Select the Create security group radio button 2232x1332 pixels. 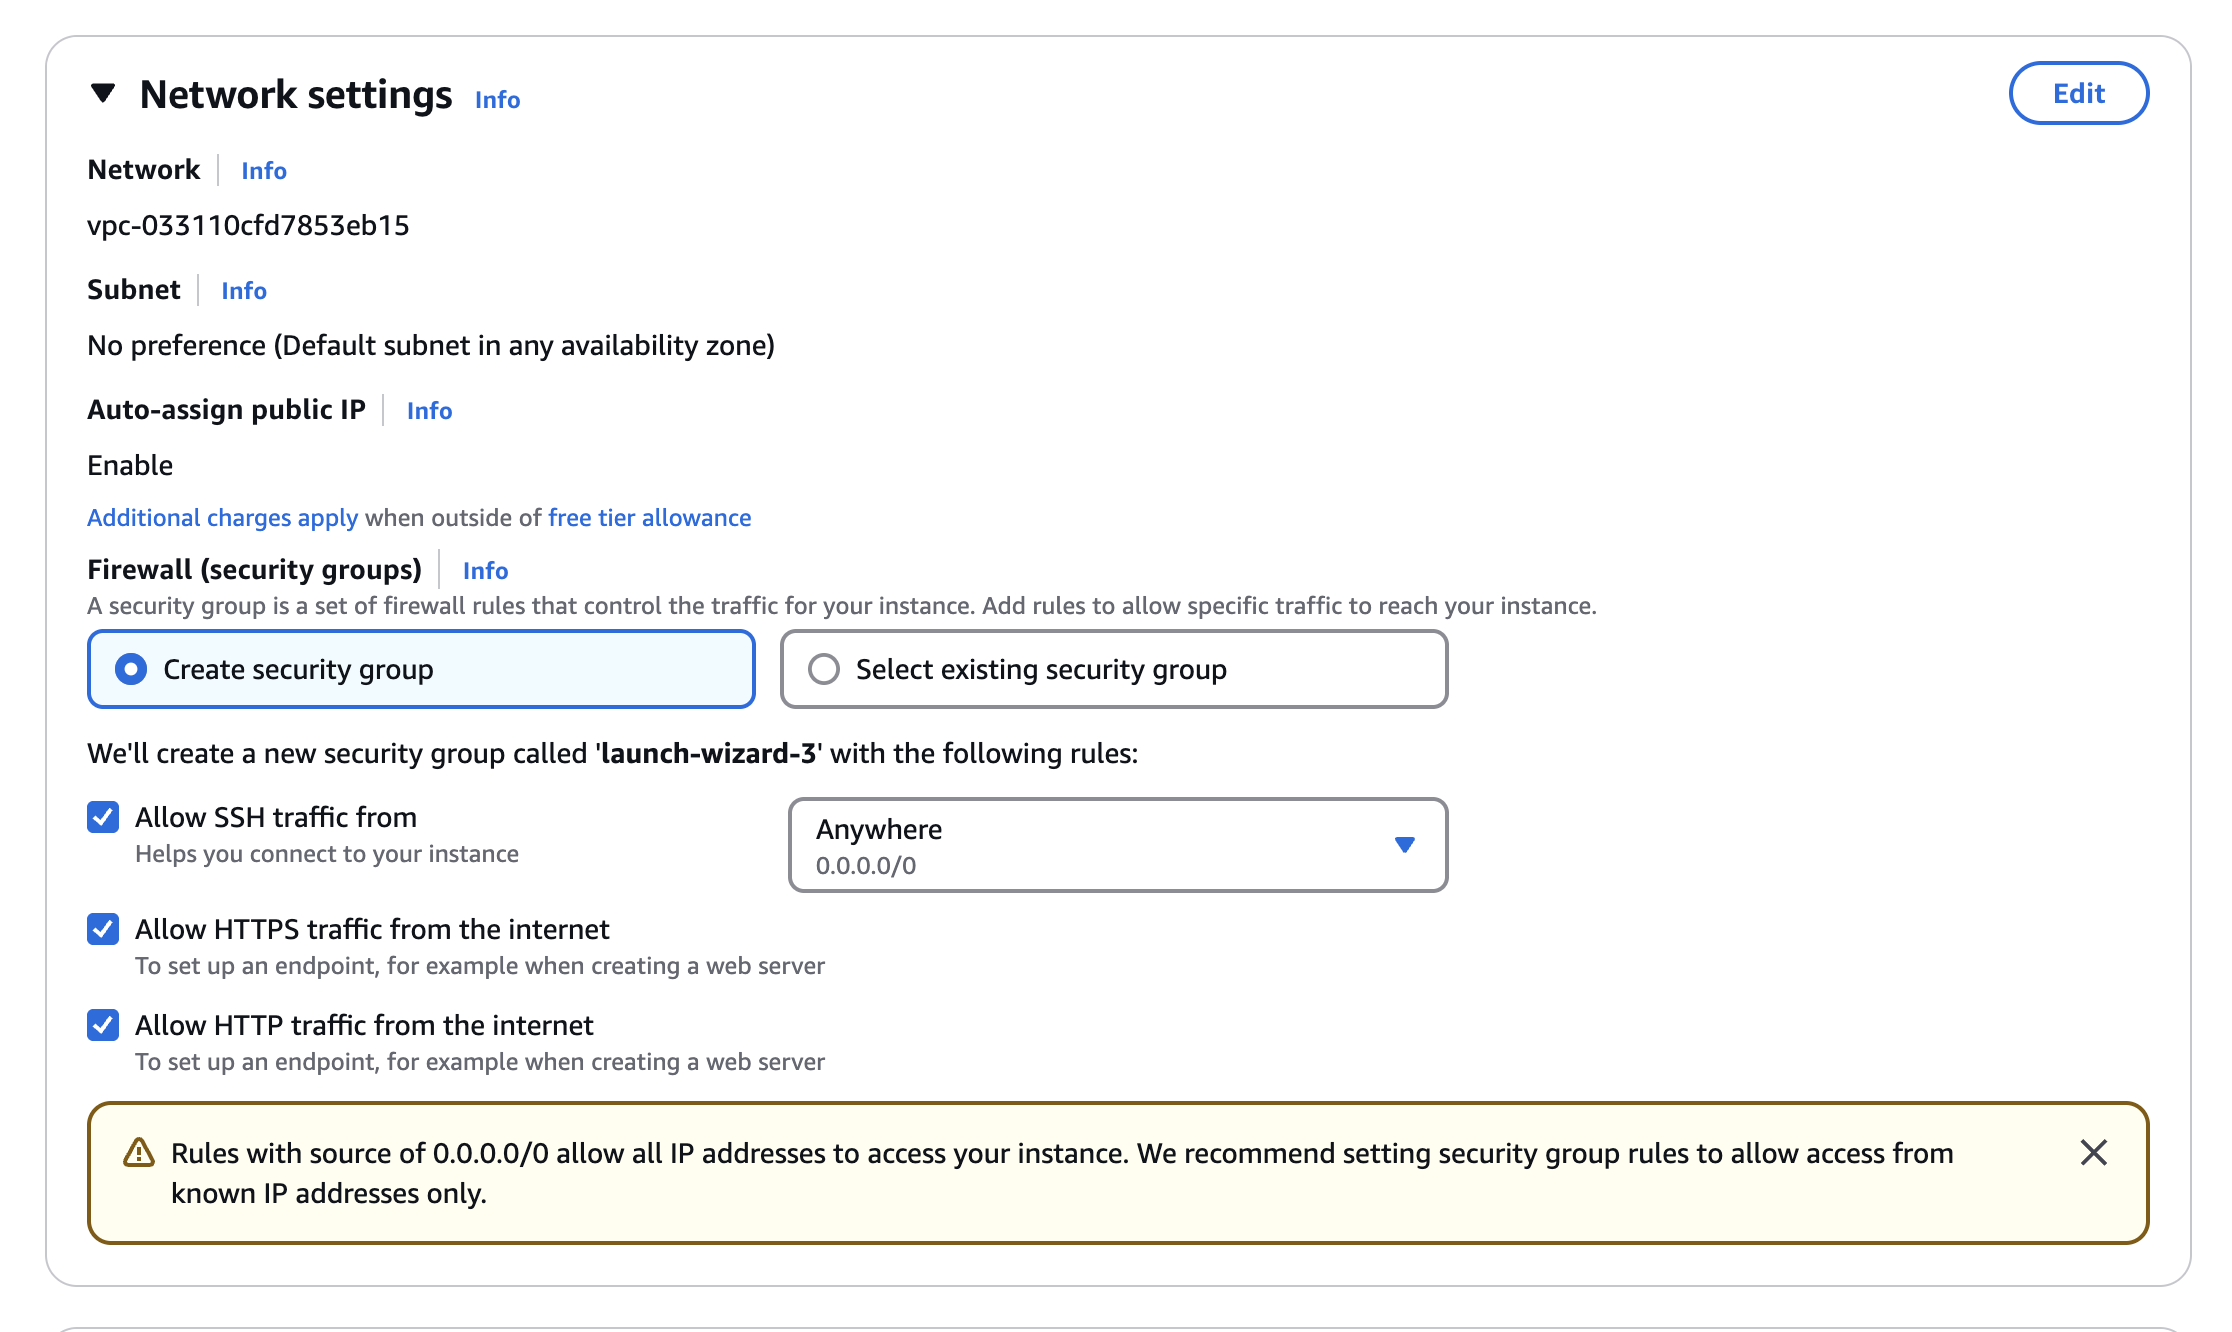coord(131,669)
